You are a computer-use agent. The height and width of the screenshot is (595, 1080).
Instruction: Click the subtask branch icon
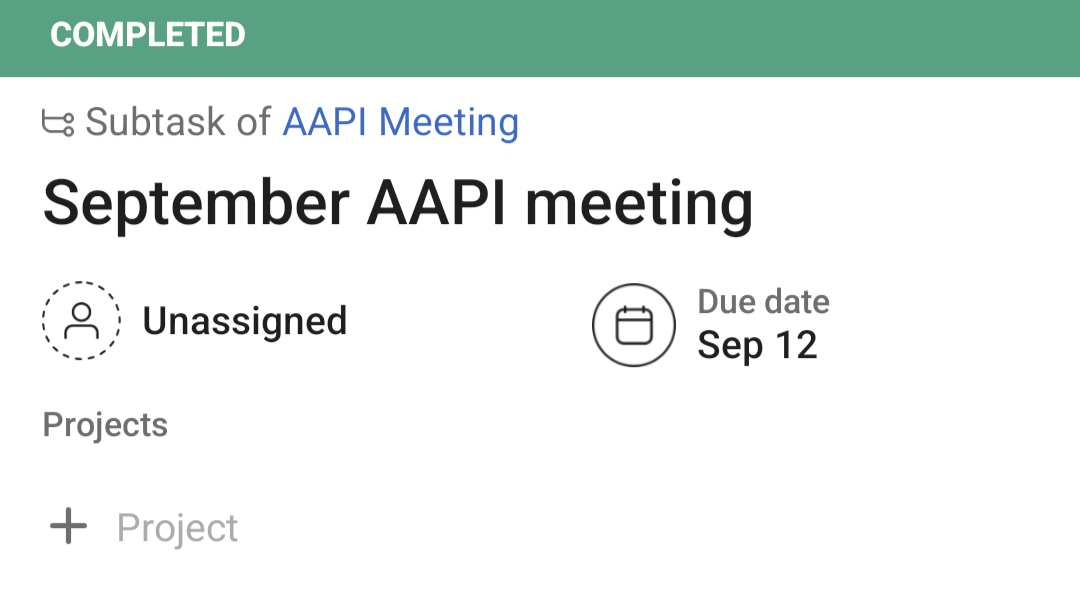click(x=58, y=123)
